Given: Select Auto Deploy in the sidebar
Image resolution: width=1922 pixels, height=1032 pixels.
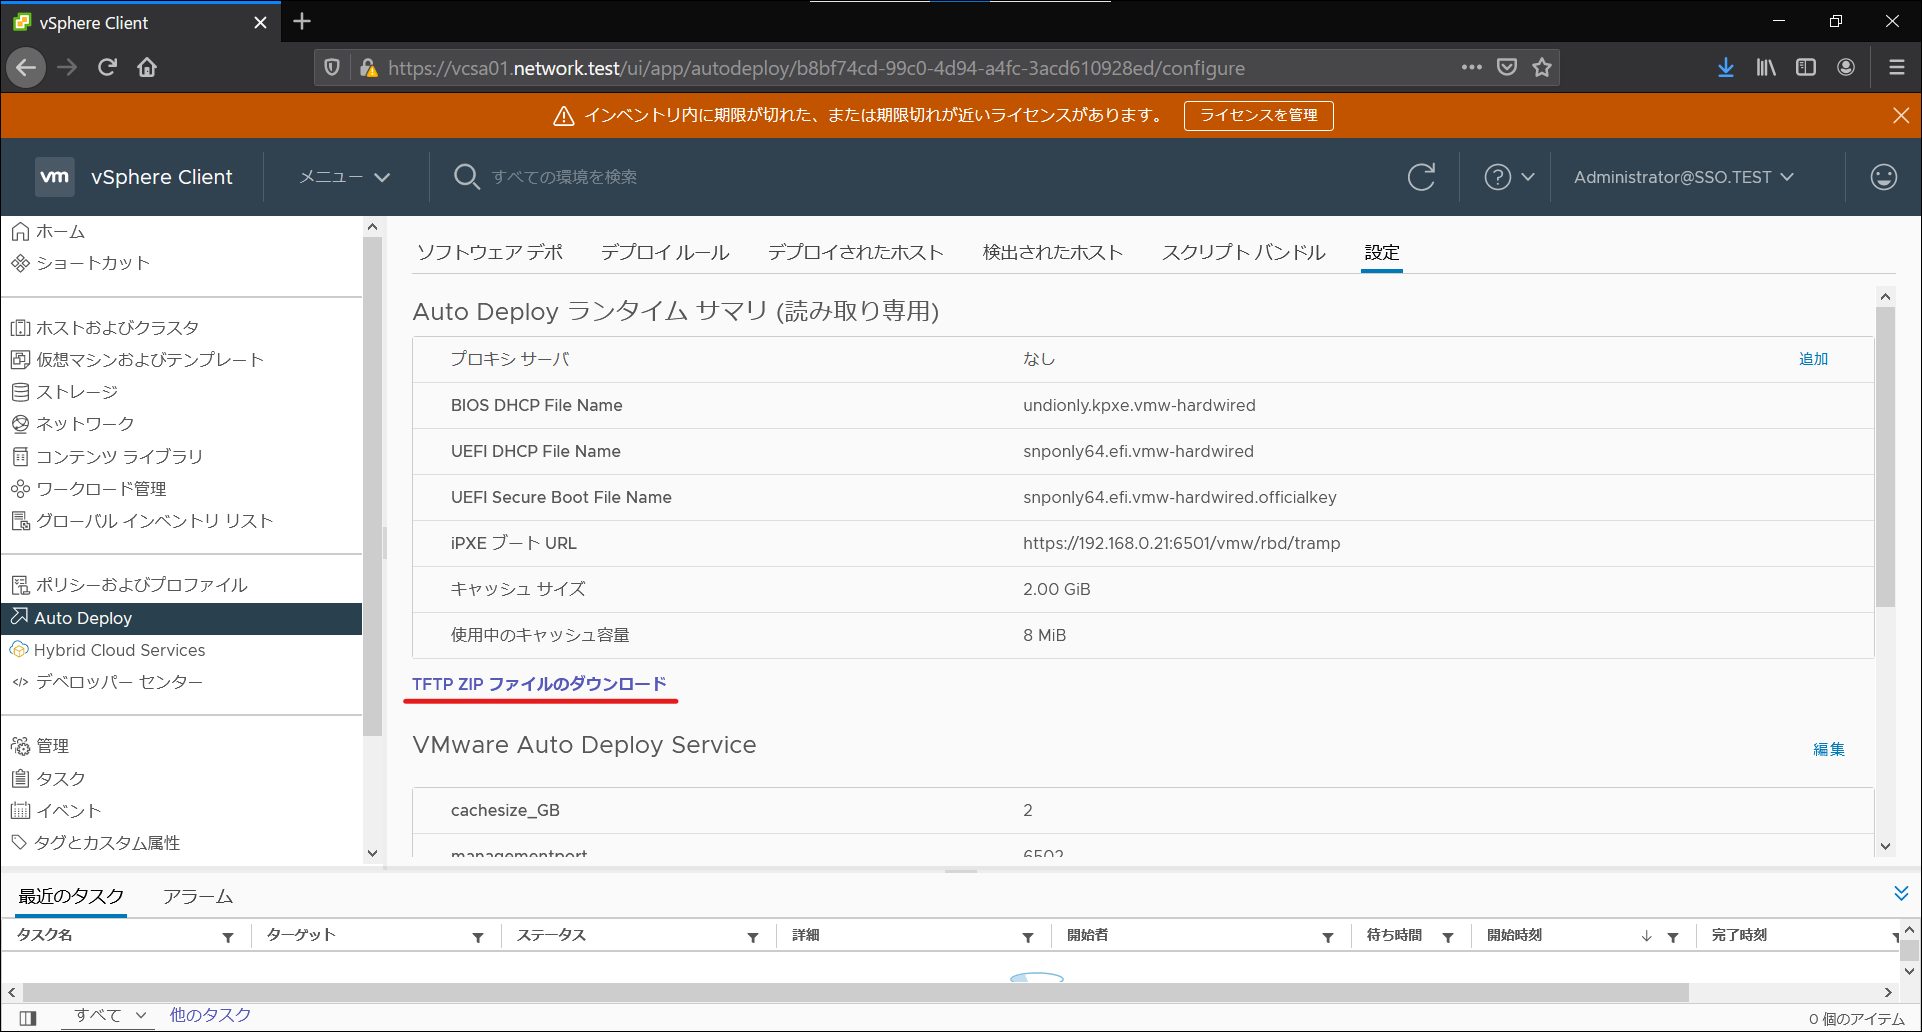Looking at the screenshot, I should click(181, 618).
